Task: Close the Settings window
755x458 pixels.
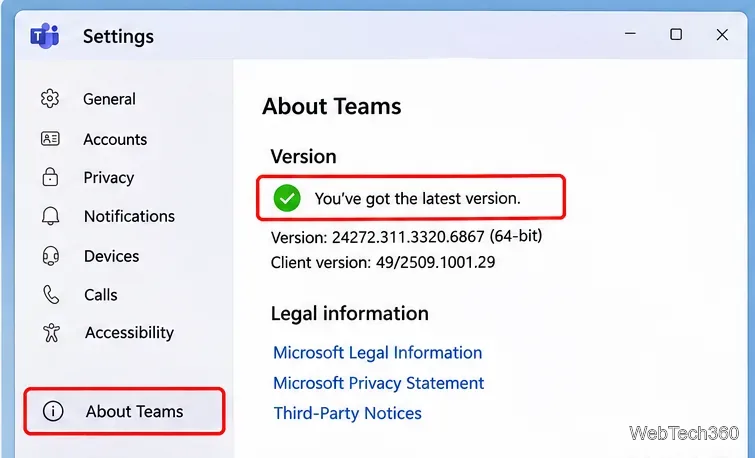Action: point(722,35)
